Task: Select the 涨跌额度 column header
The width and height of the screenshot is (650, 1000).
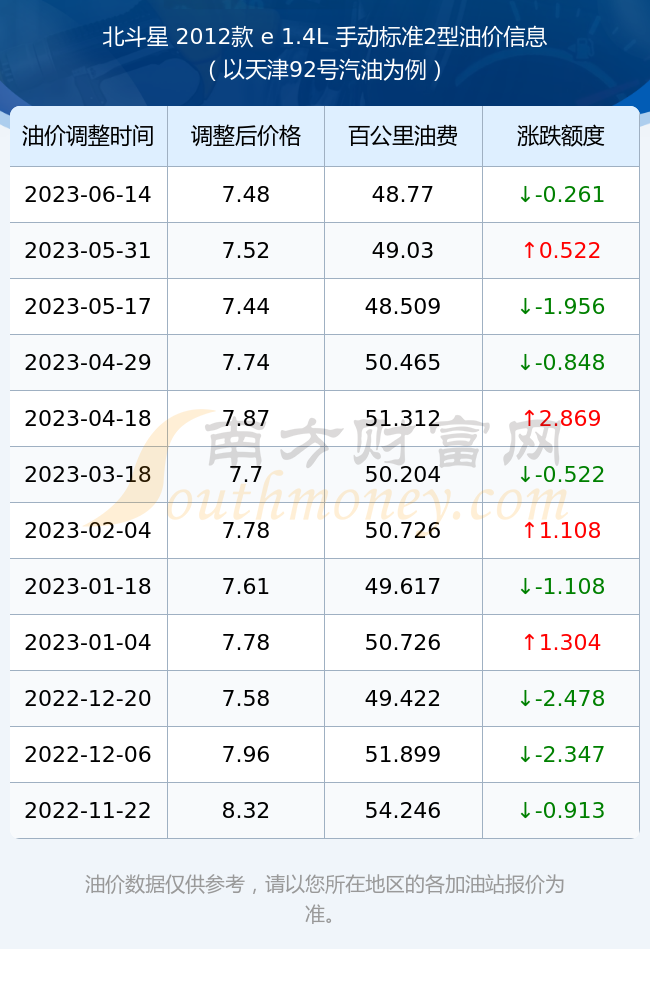Action: [x=561, y=136]
